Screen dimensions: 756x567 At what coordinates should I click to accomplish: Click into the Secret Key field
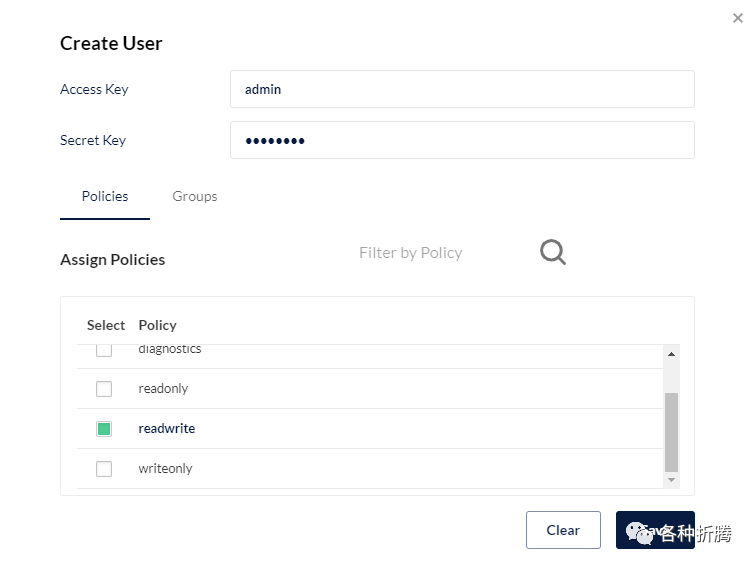tap(462, 140)
